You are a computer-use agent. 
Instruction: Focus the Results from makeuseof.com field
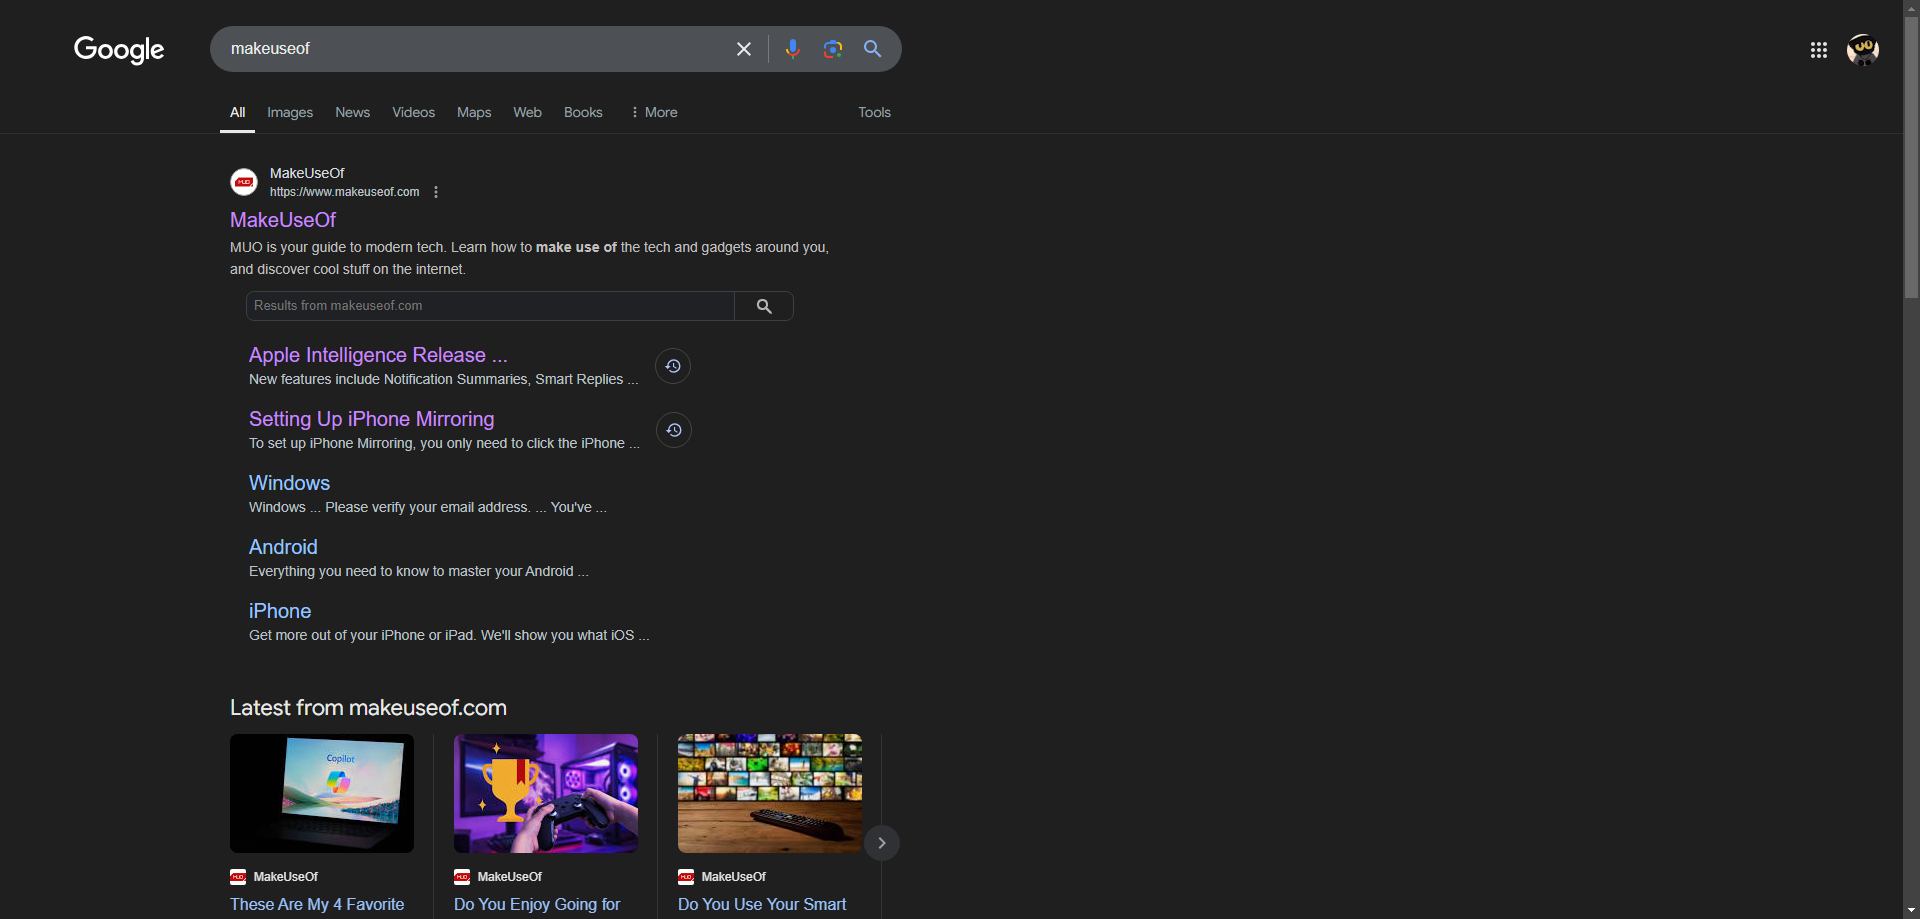pos(490,306)
